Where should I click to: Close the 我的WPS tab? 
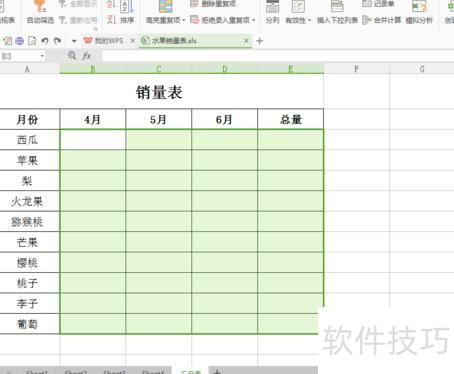tap(132, 41)
